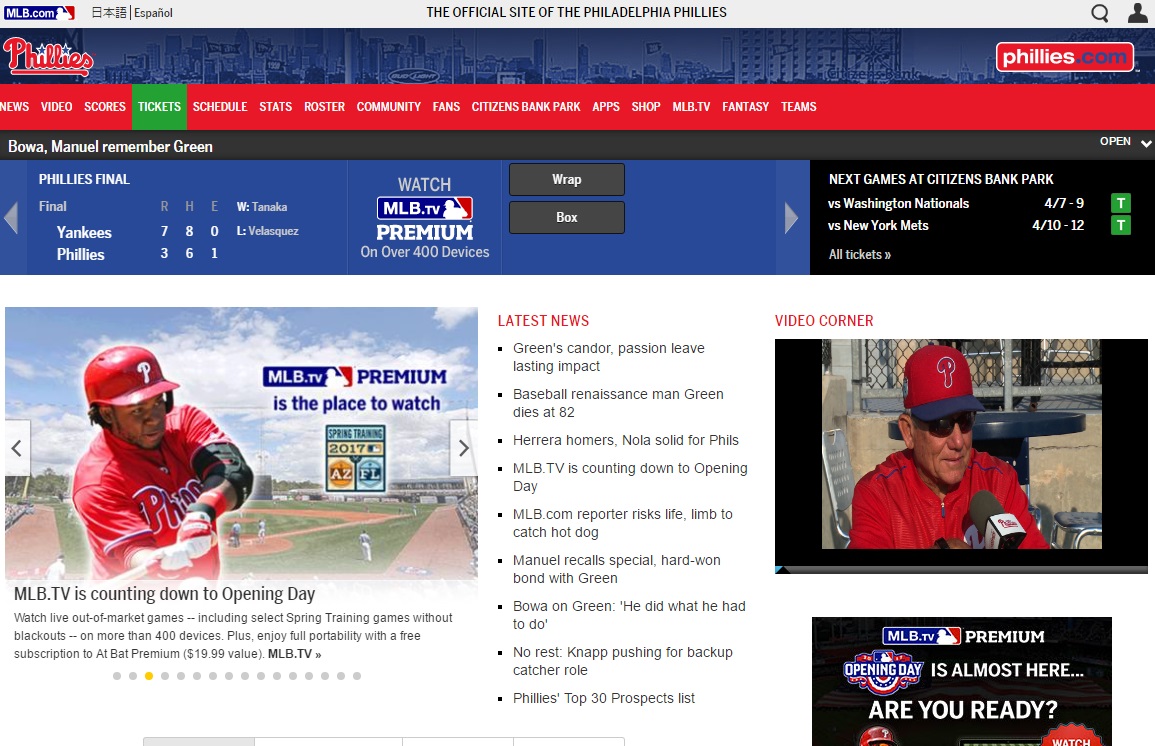
Task: Show next carousel slide arrow
Action: coord(463,448)
